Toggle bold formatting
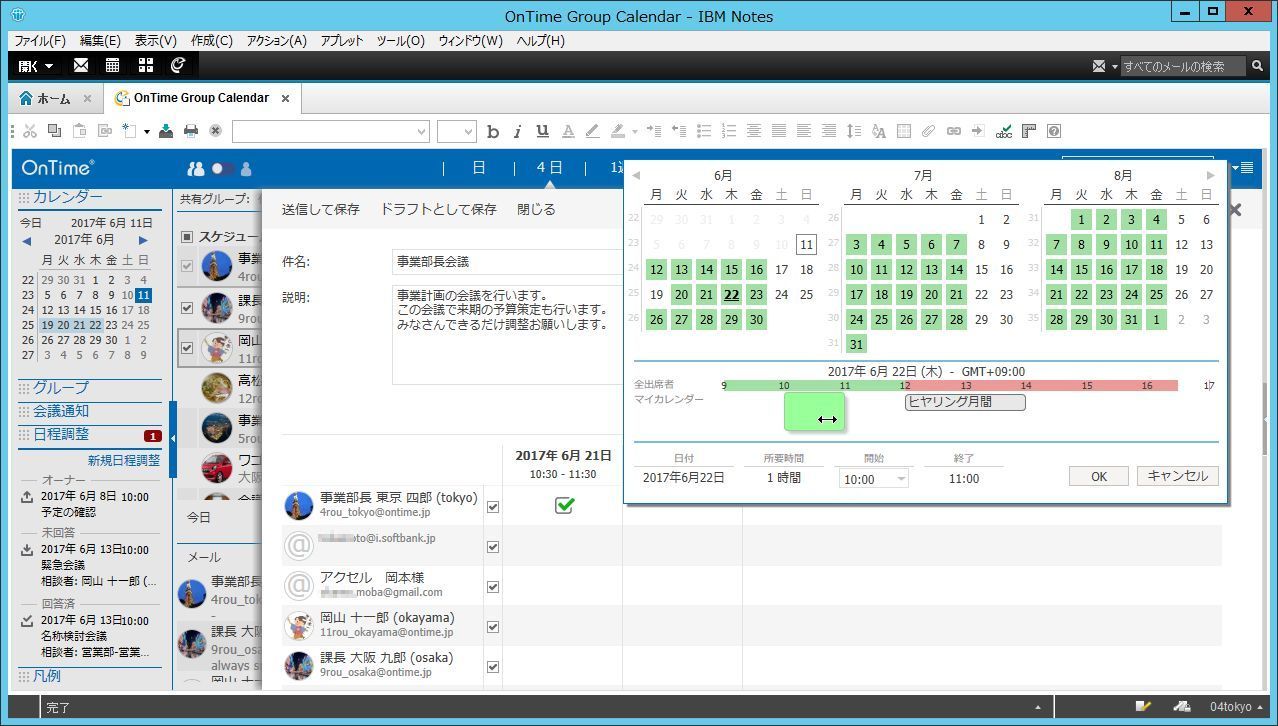 [493, 131]
